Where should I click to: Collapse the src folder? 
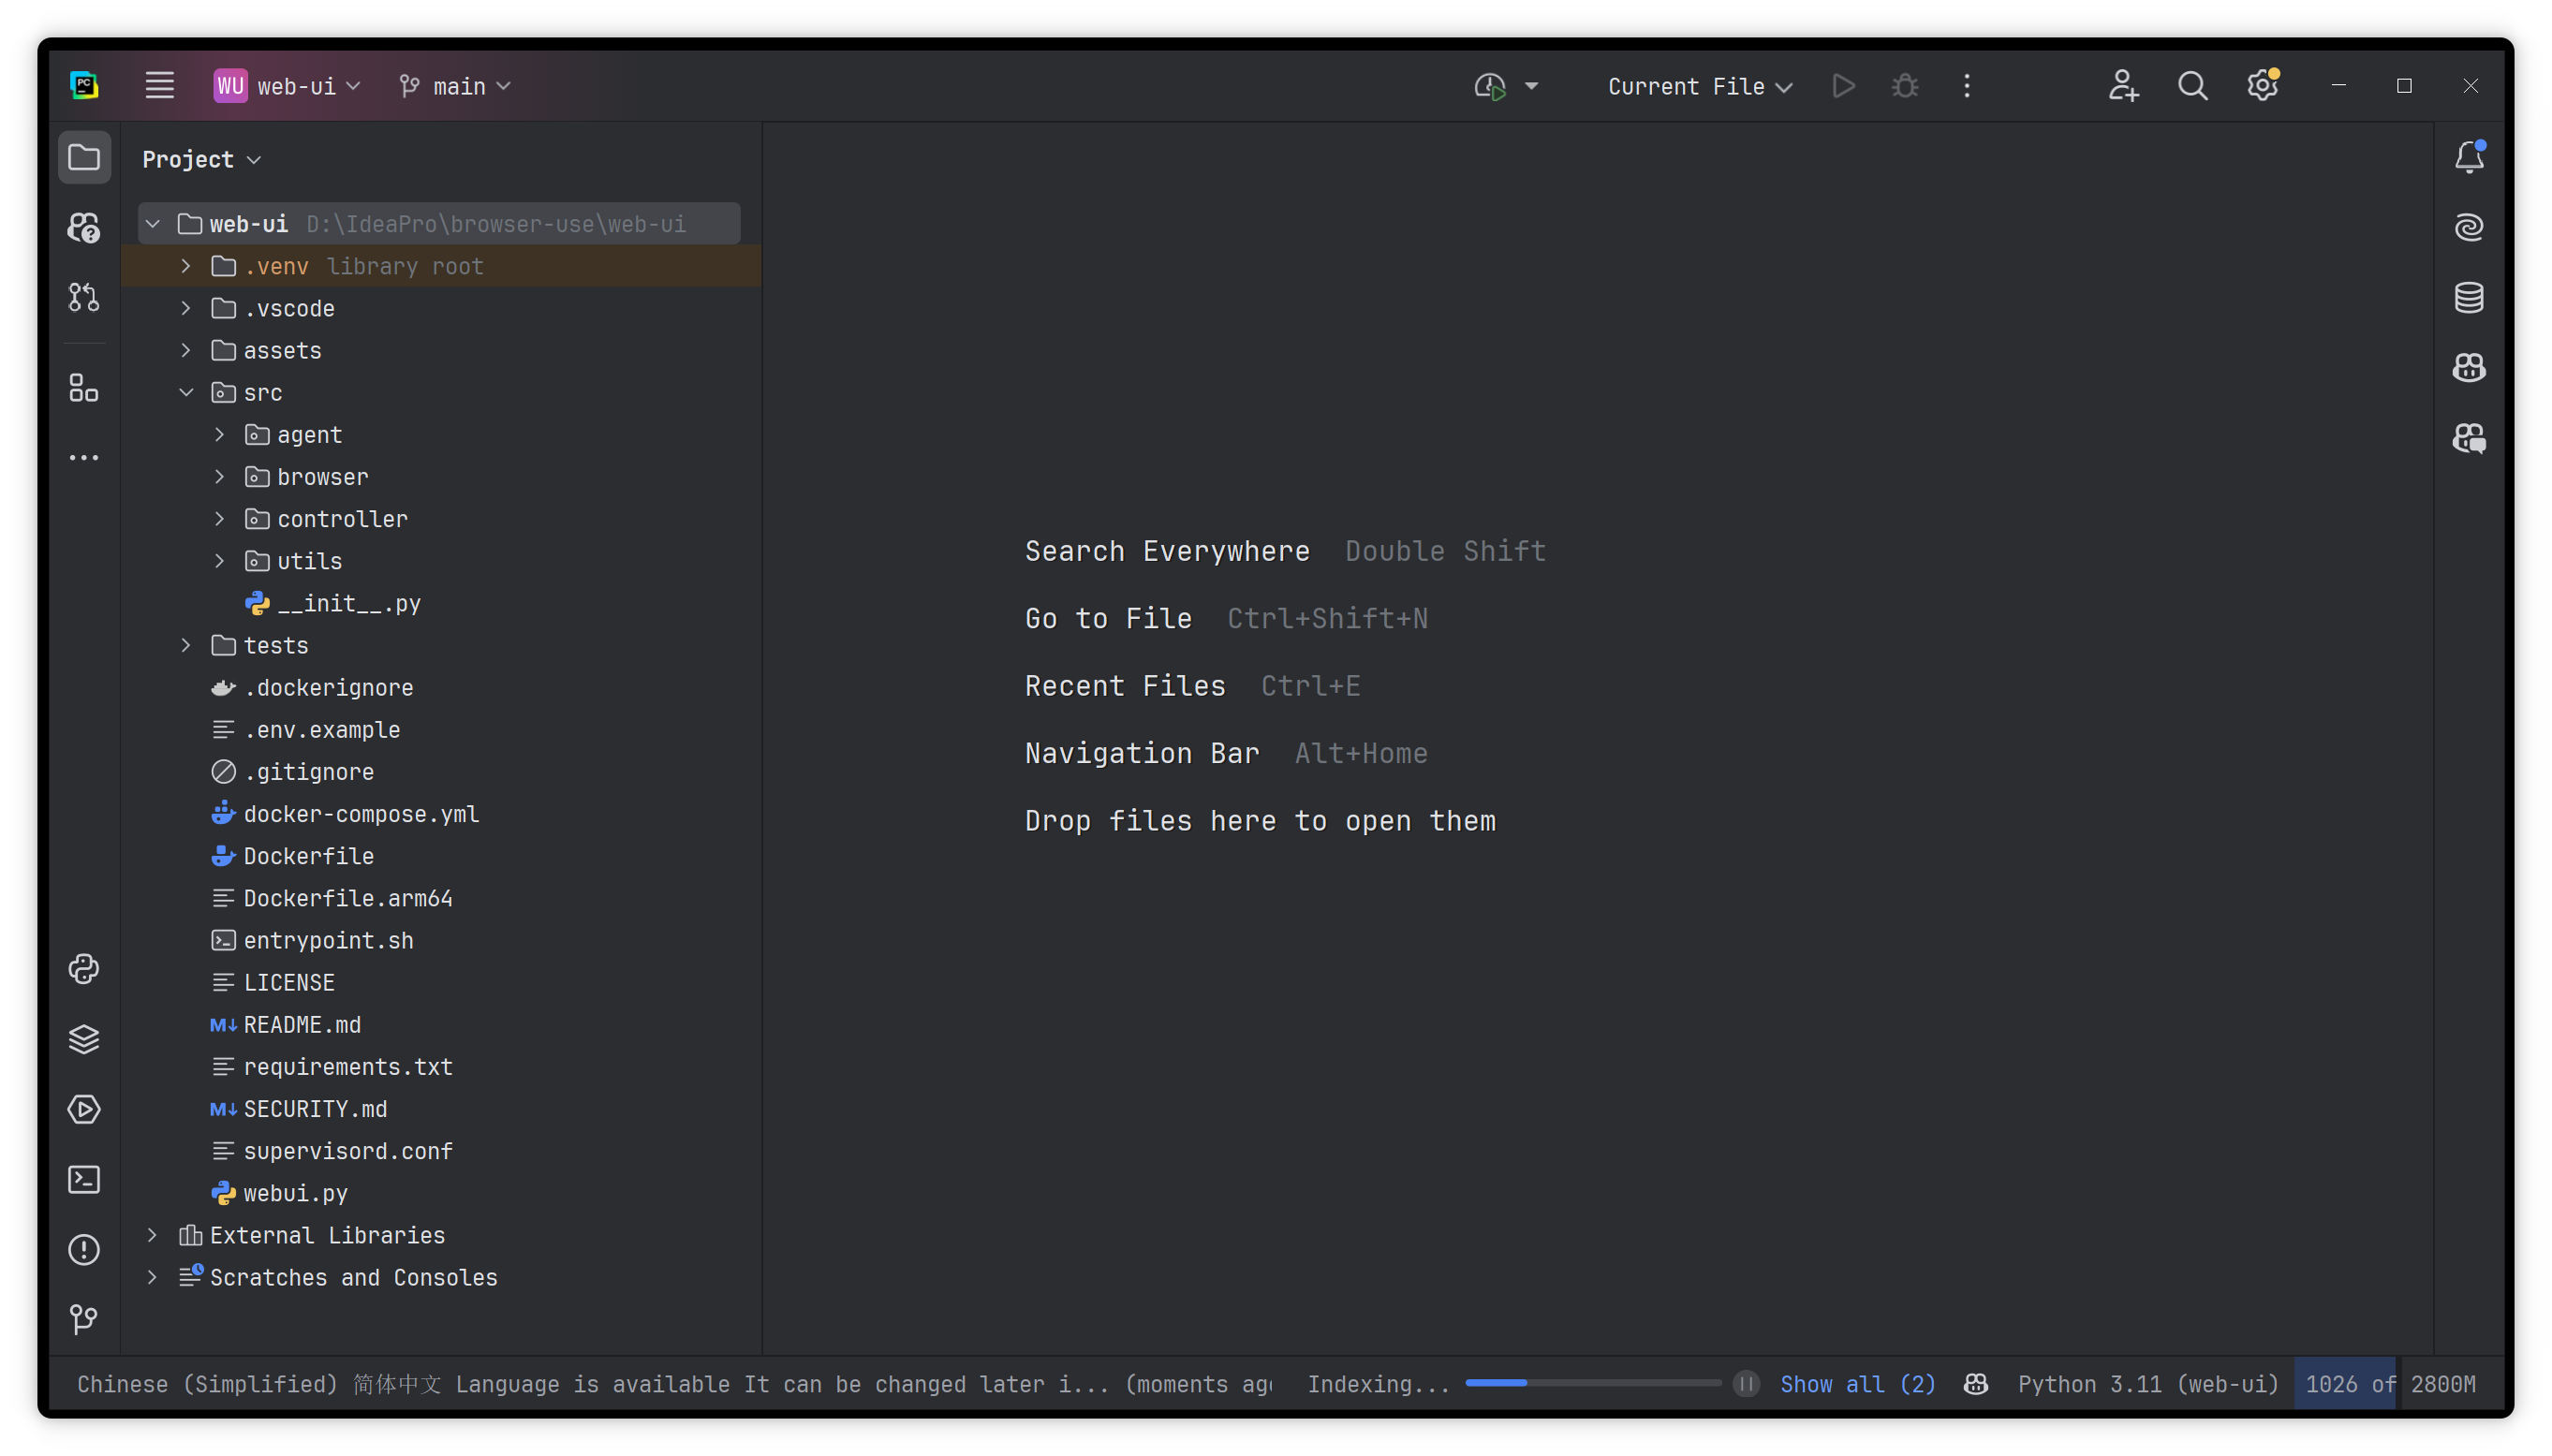click(186, 393)
